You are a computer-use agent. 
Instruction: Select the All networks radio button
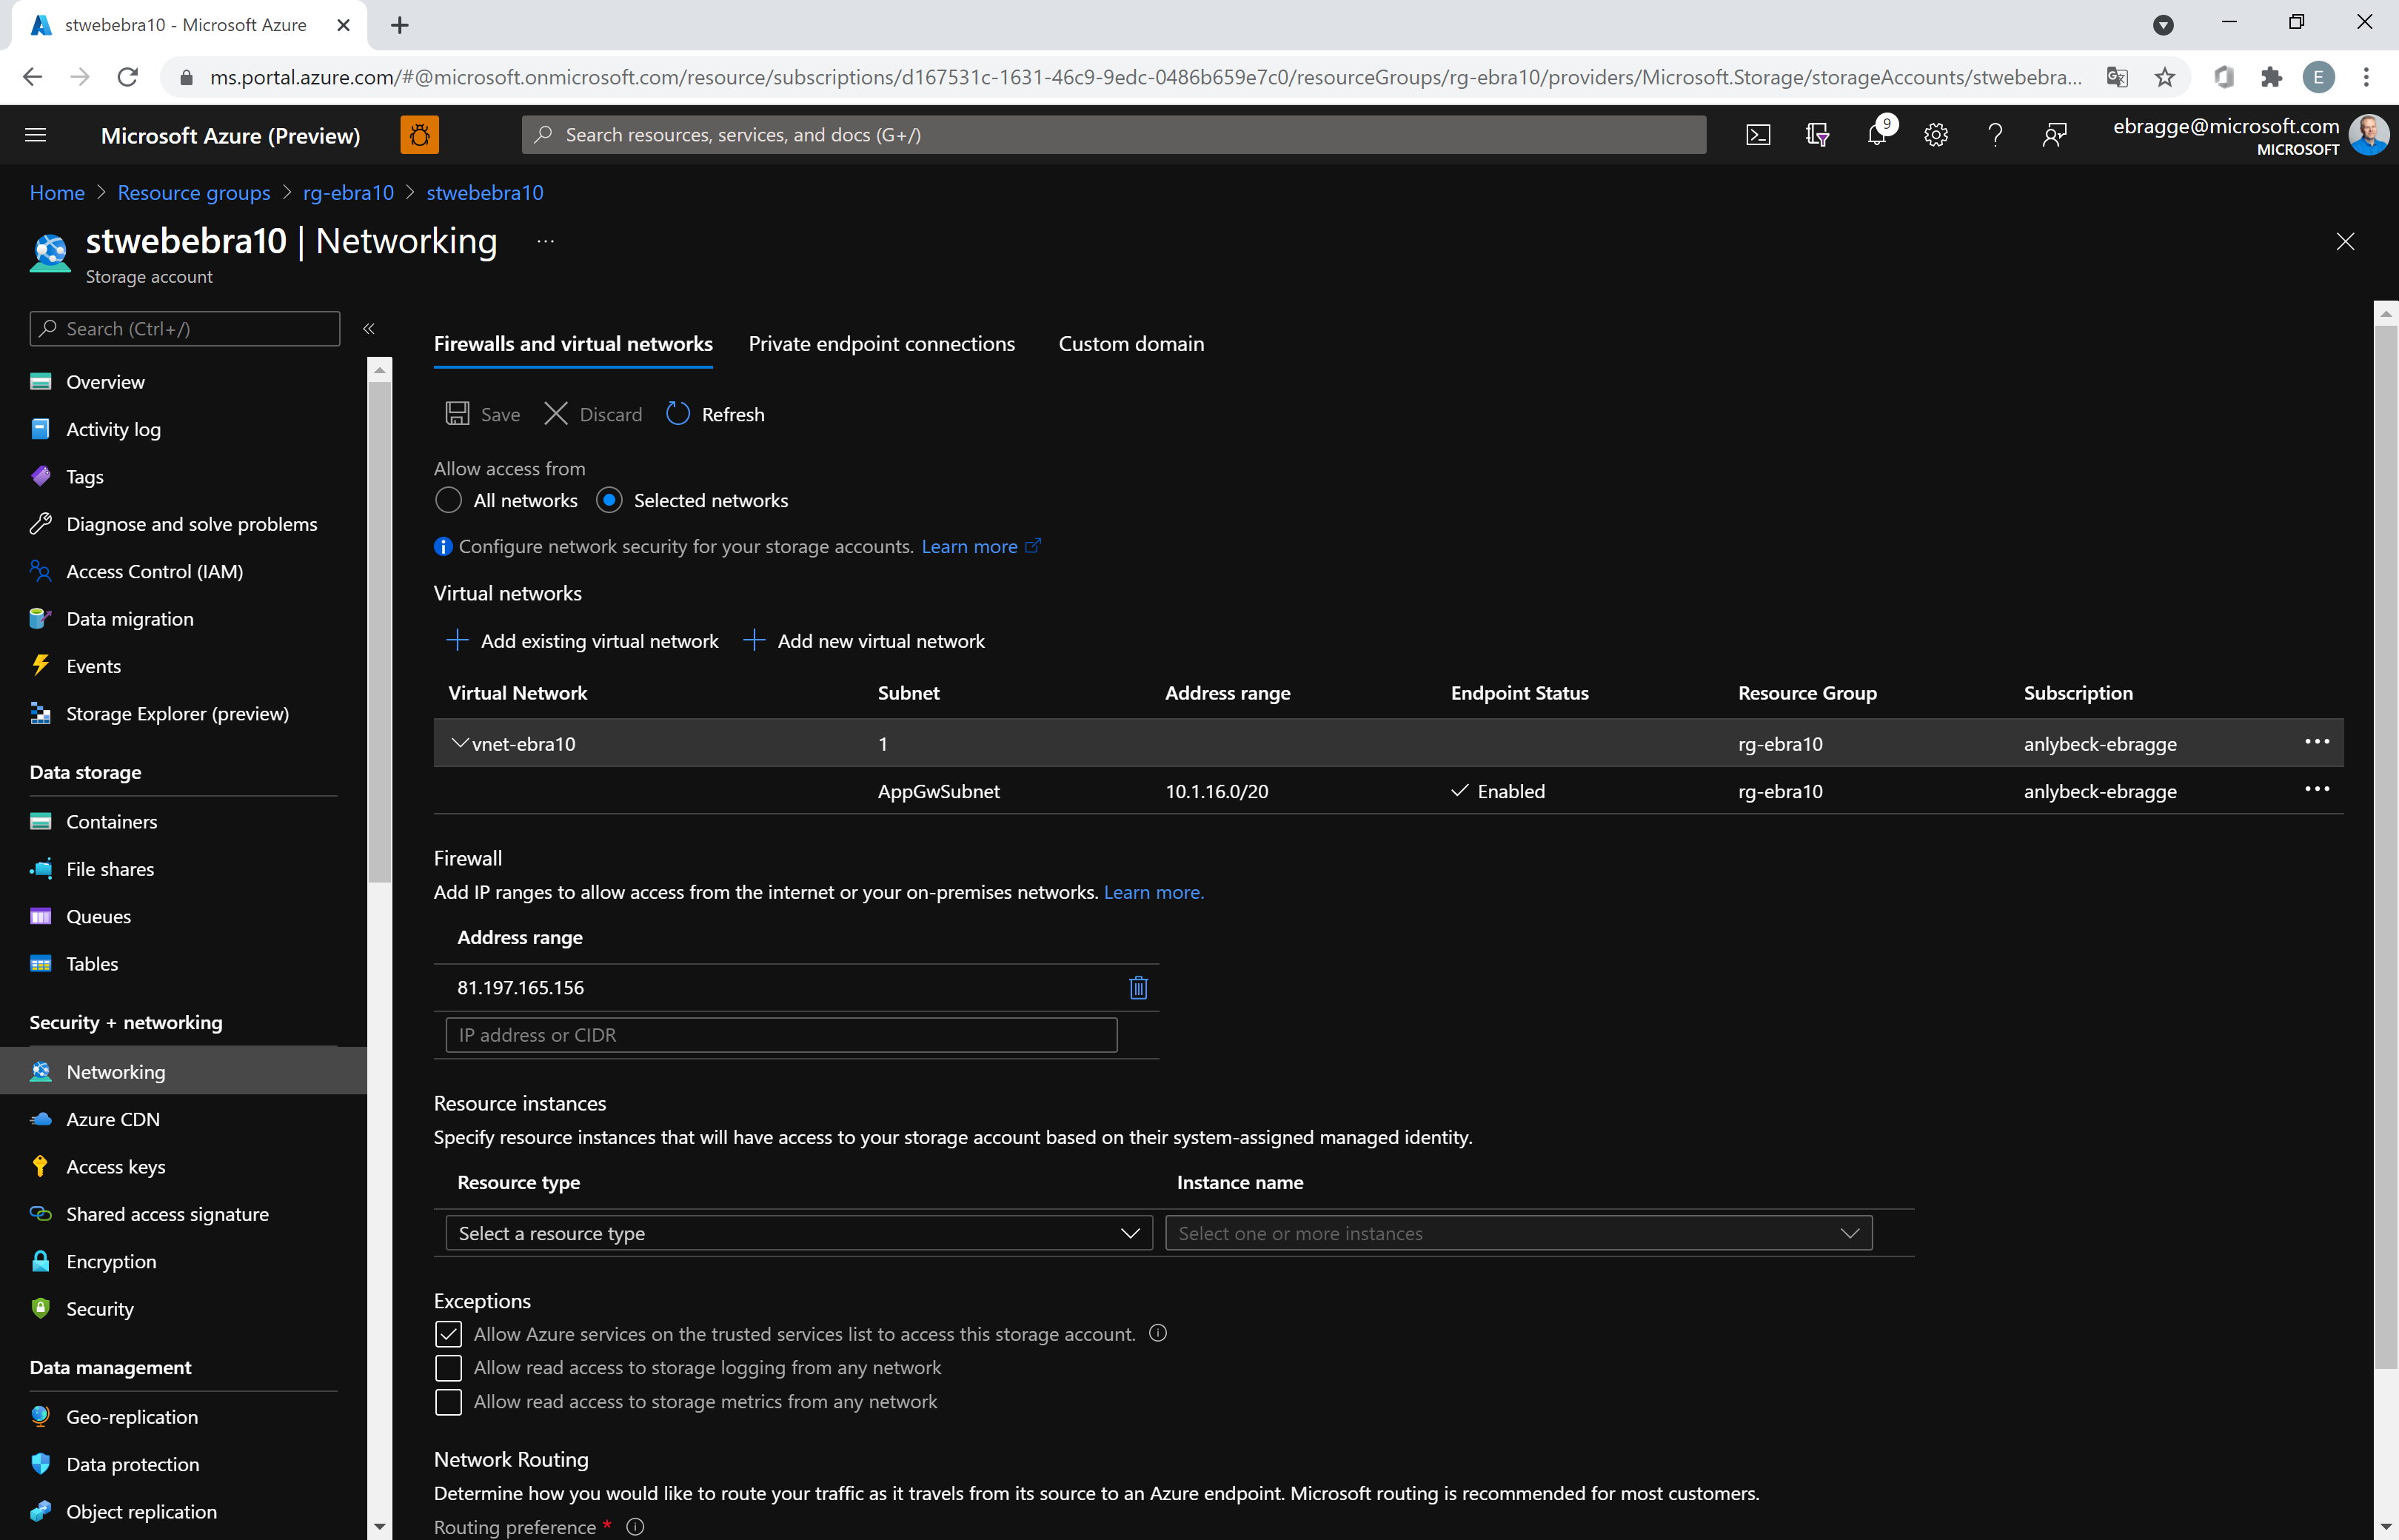448,500
